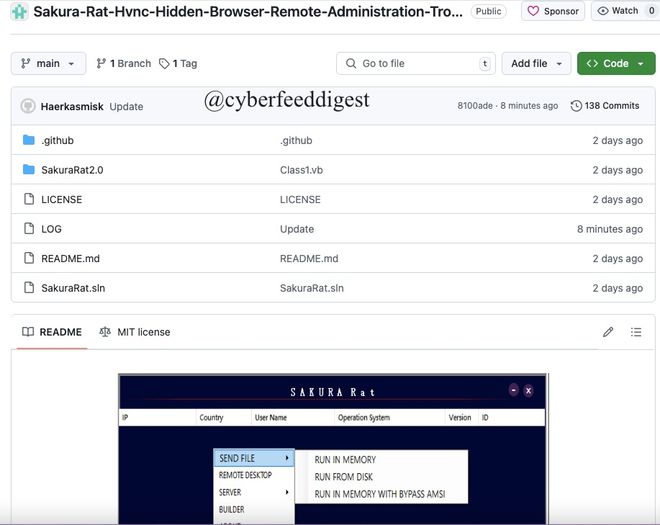The image size is (660, 525).
Task: Click the clock history icon beside commits
Action: click(576, 106)
